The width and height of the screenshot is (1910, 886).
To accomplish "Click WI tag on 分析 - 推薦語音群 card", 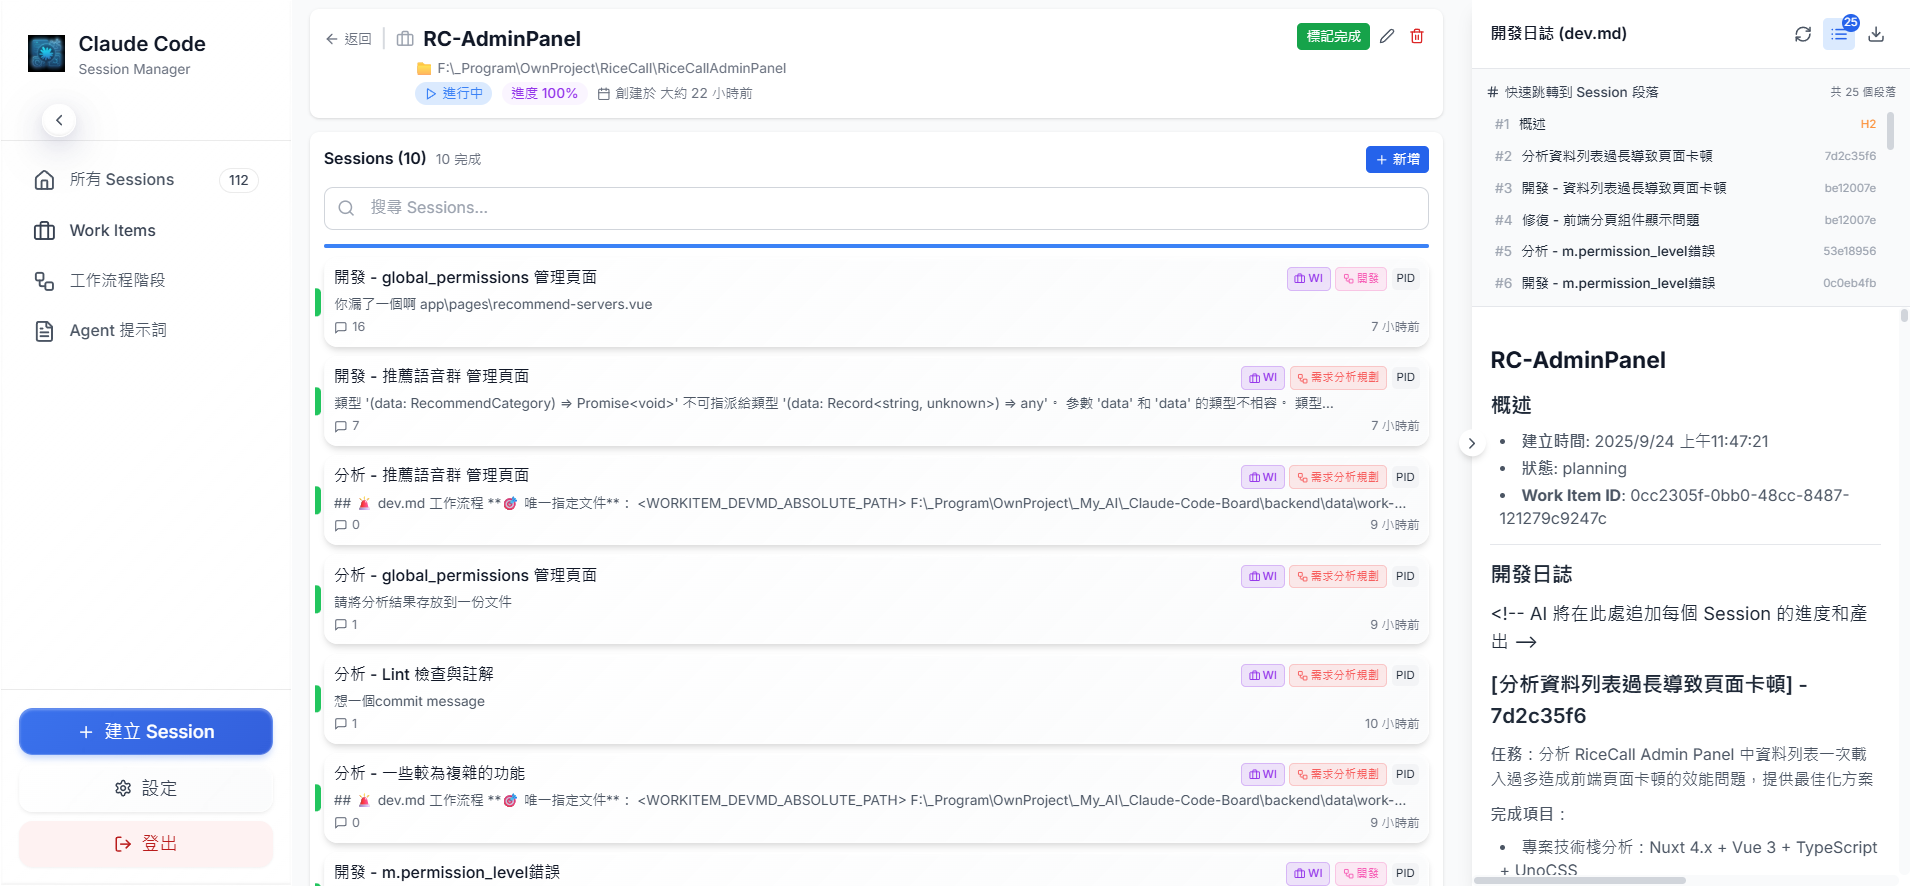I will click(x=1263, y=477).
